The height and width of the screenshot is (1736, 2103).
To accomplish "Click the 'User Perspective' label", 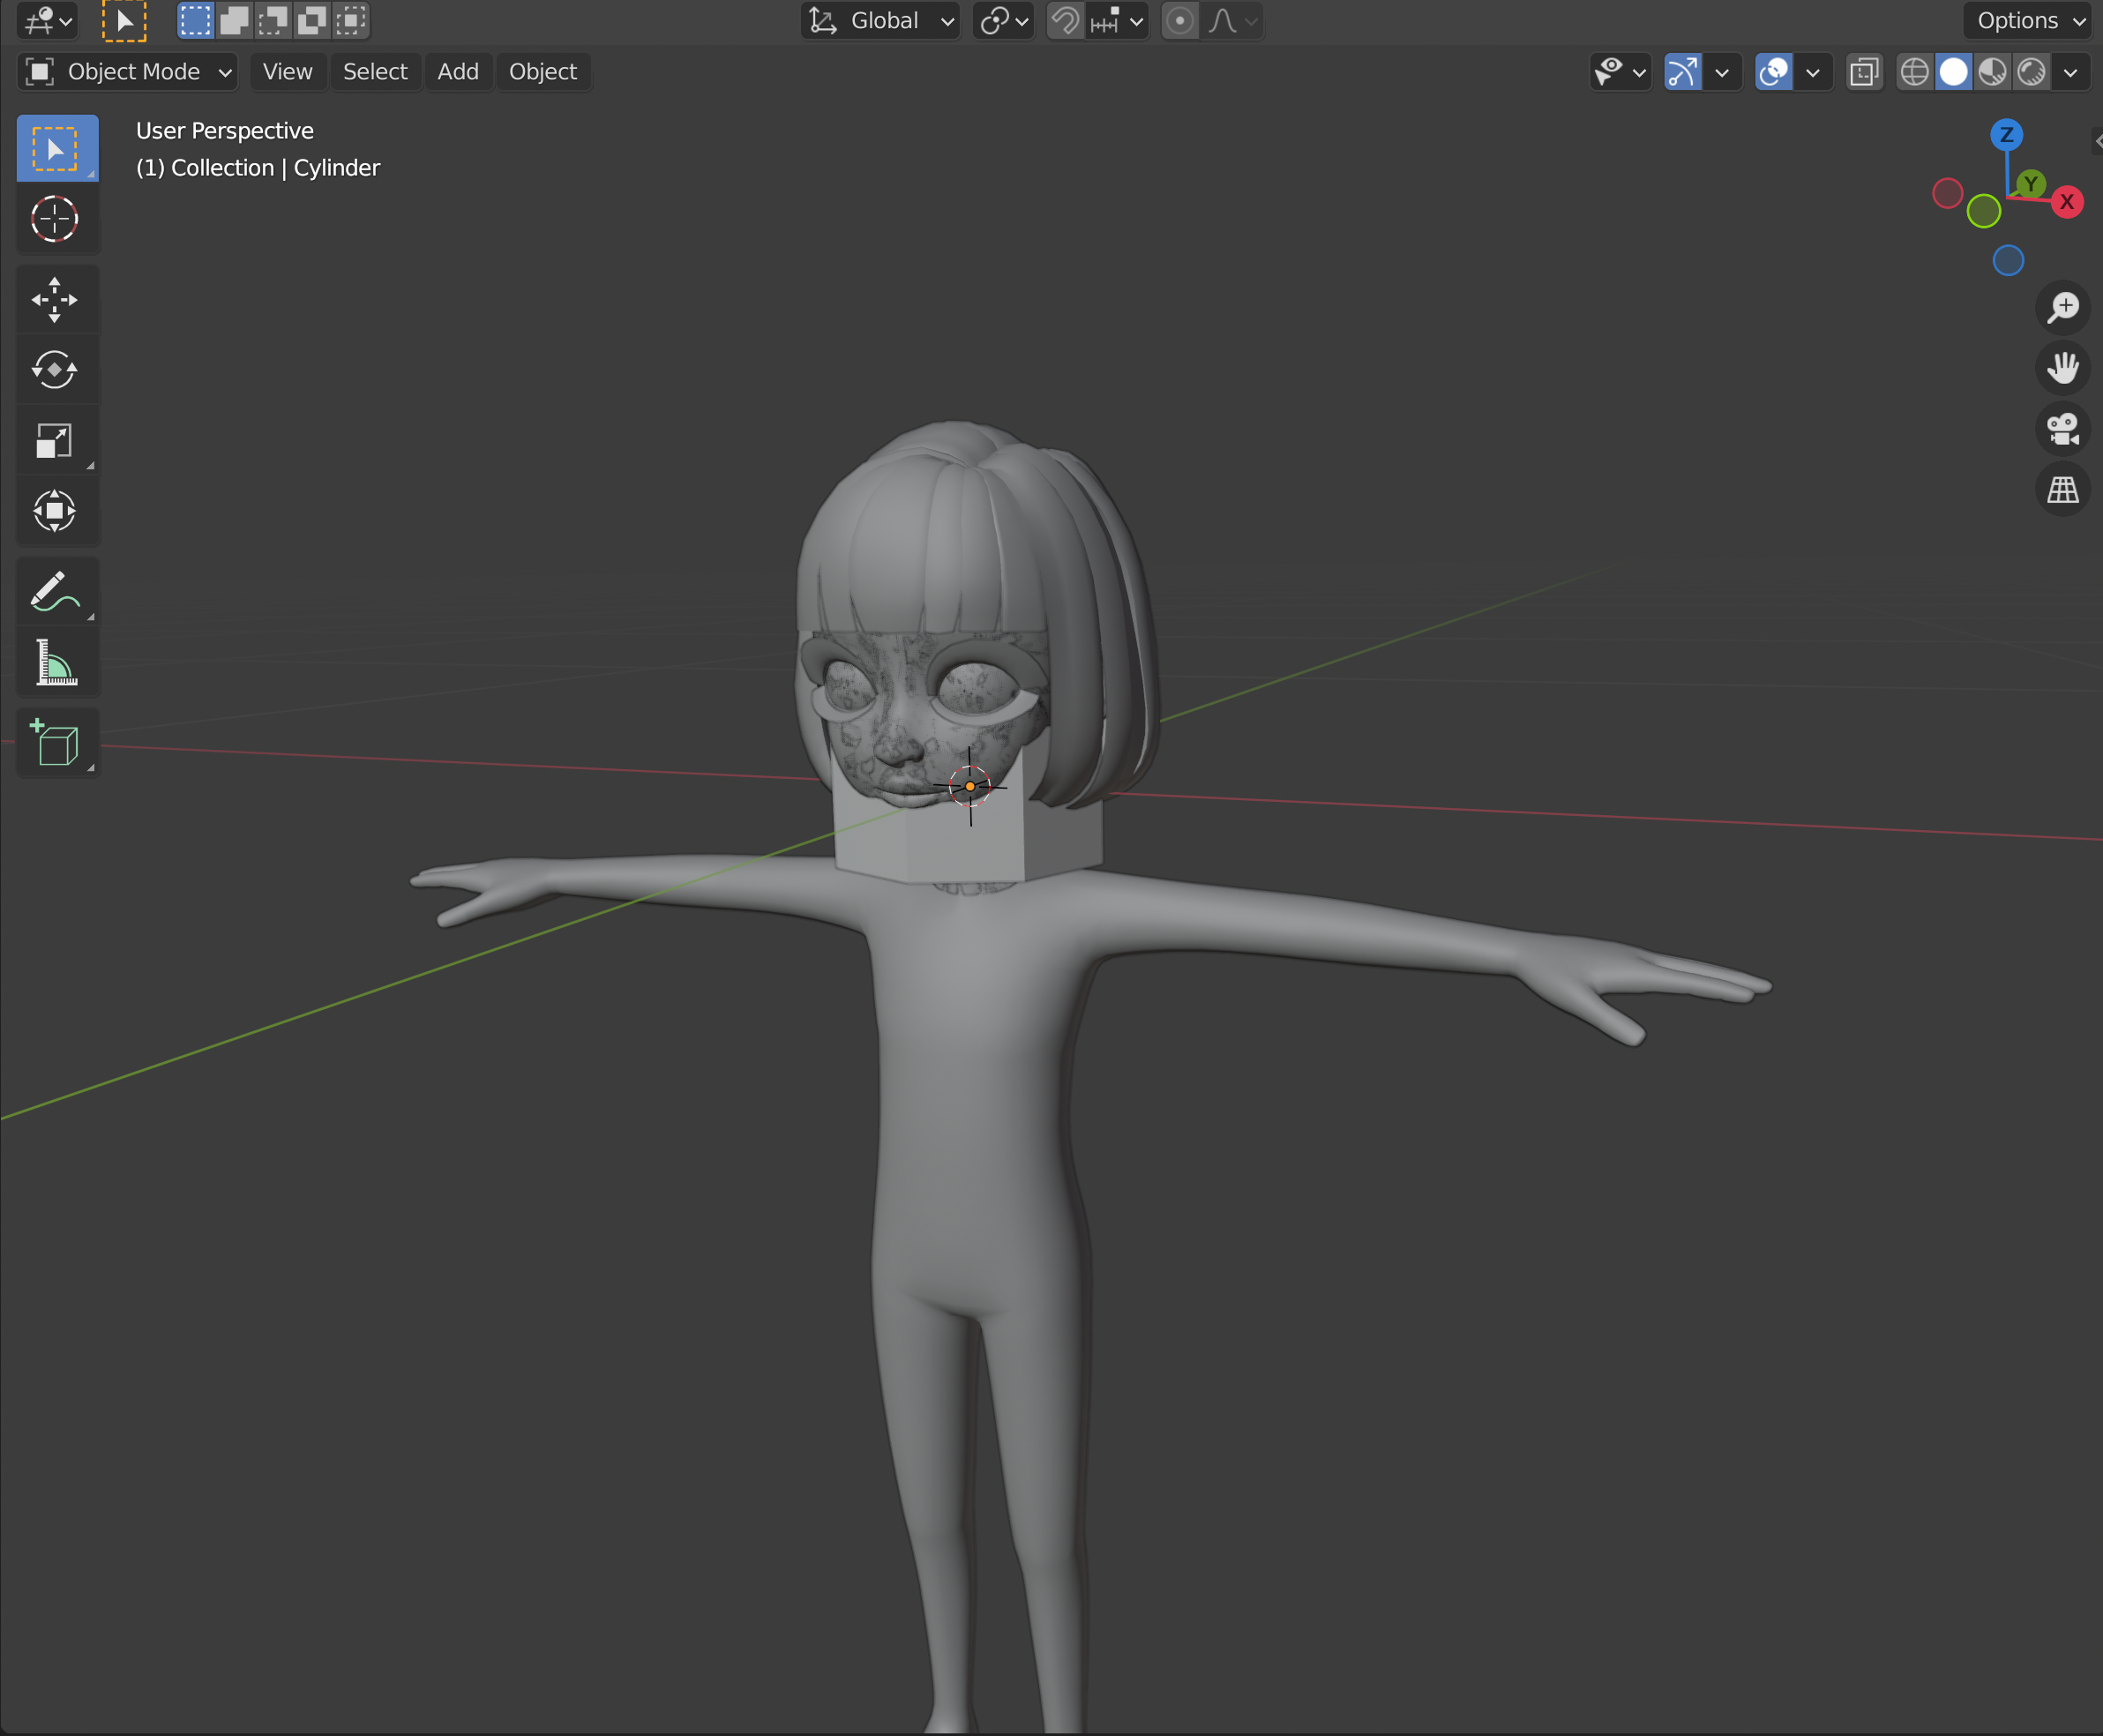I will pyautogui.click(x=225, y=131).
